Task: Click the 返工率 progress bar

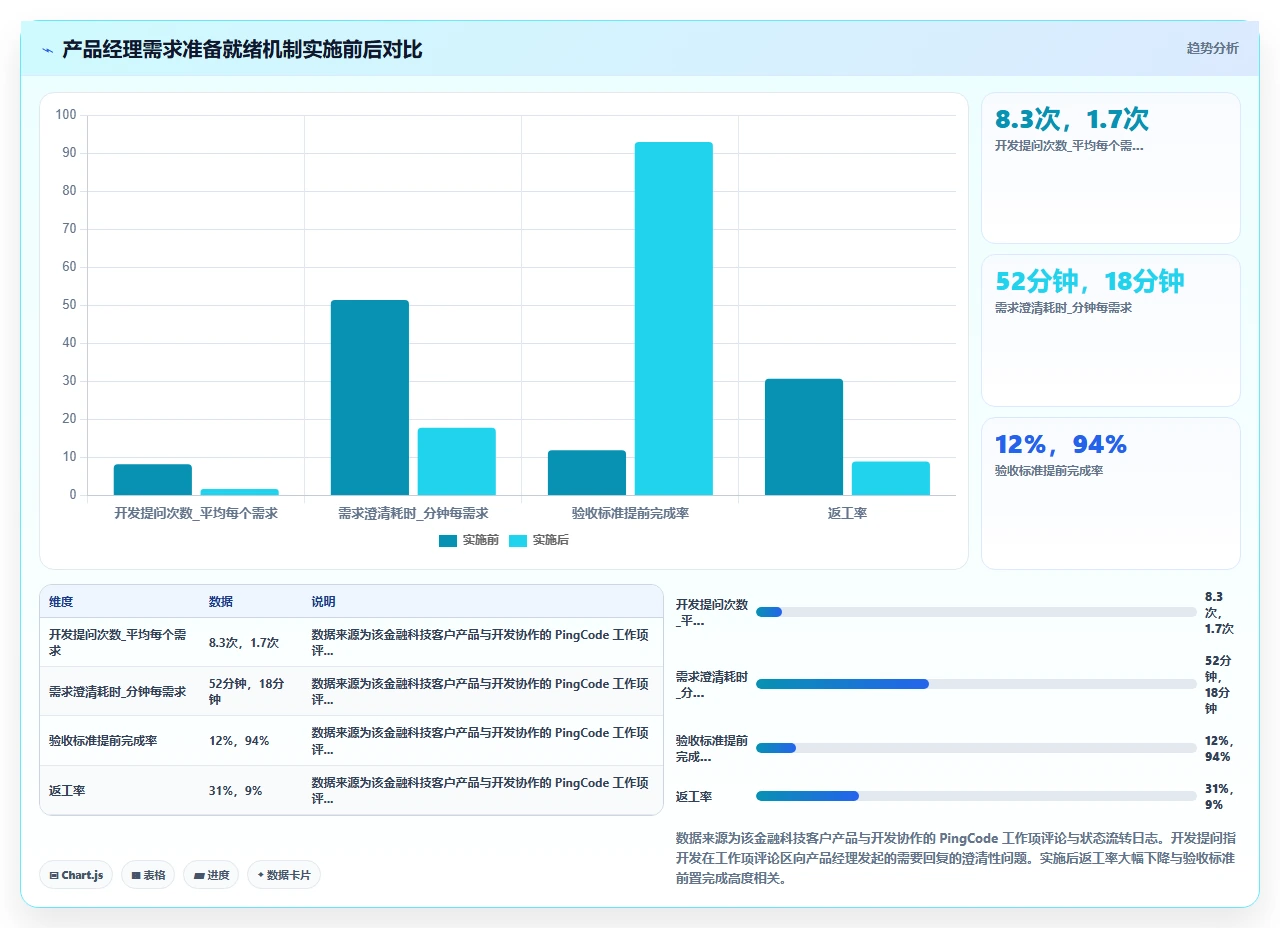Action: tap(976, 796)
